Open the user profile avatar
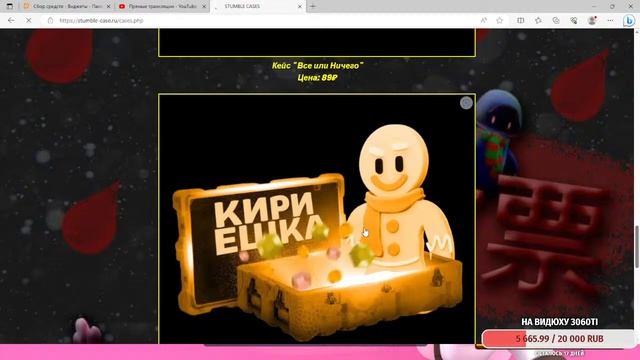The height and width of the screenshot is (360, 640). (592, 20)
